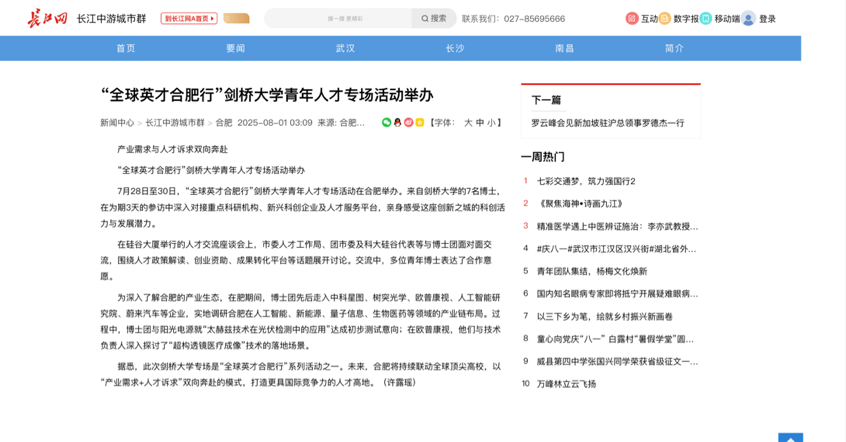The width and height of the screenshot is (846, 442).
Task: Share to QZone yellow star icon
Action: coord(420,123)
